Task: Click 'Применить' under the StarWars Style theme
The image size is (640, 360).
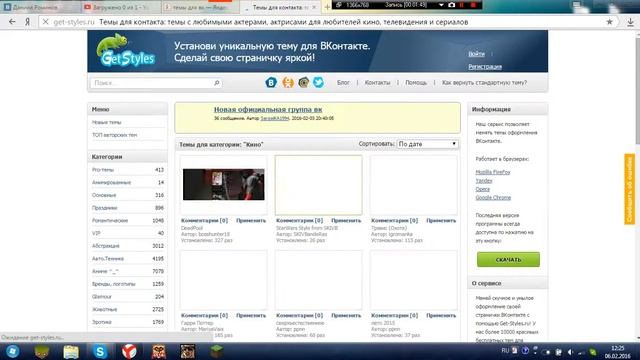Action: click(346, 220)
